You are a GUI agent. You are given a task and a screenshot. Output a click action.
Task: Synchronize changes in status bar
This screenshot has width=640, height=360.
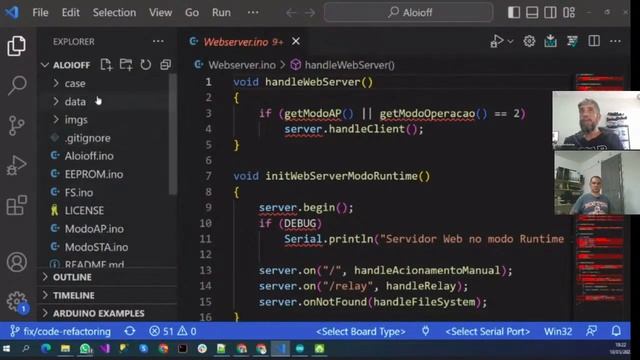[x=130, y=331]
